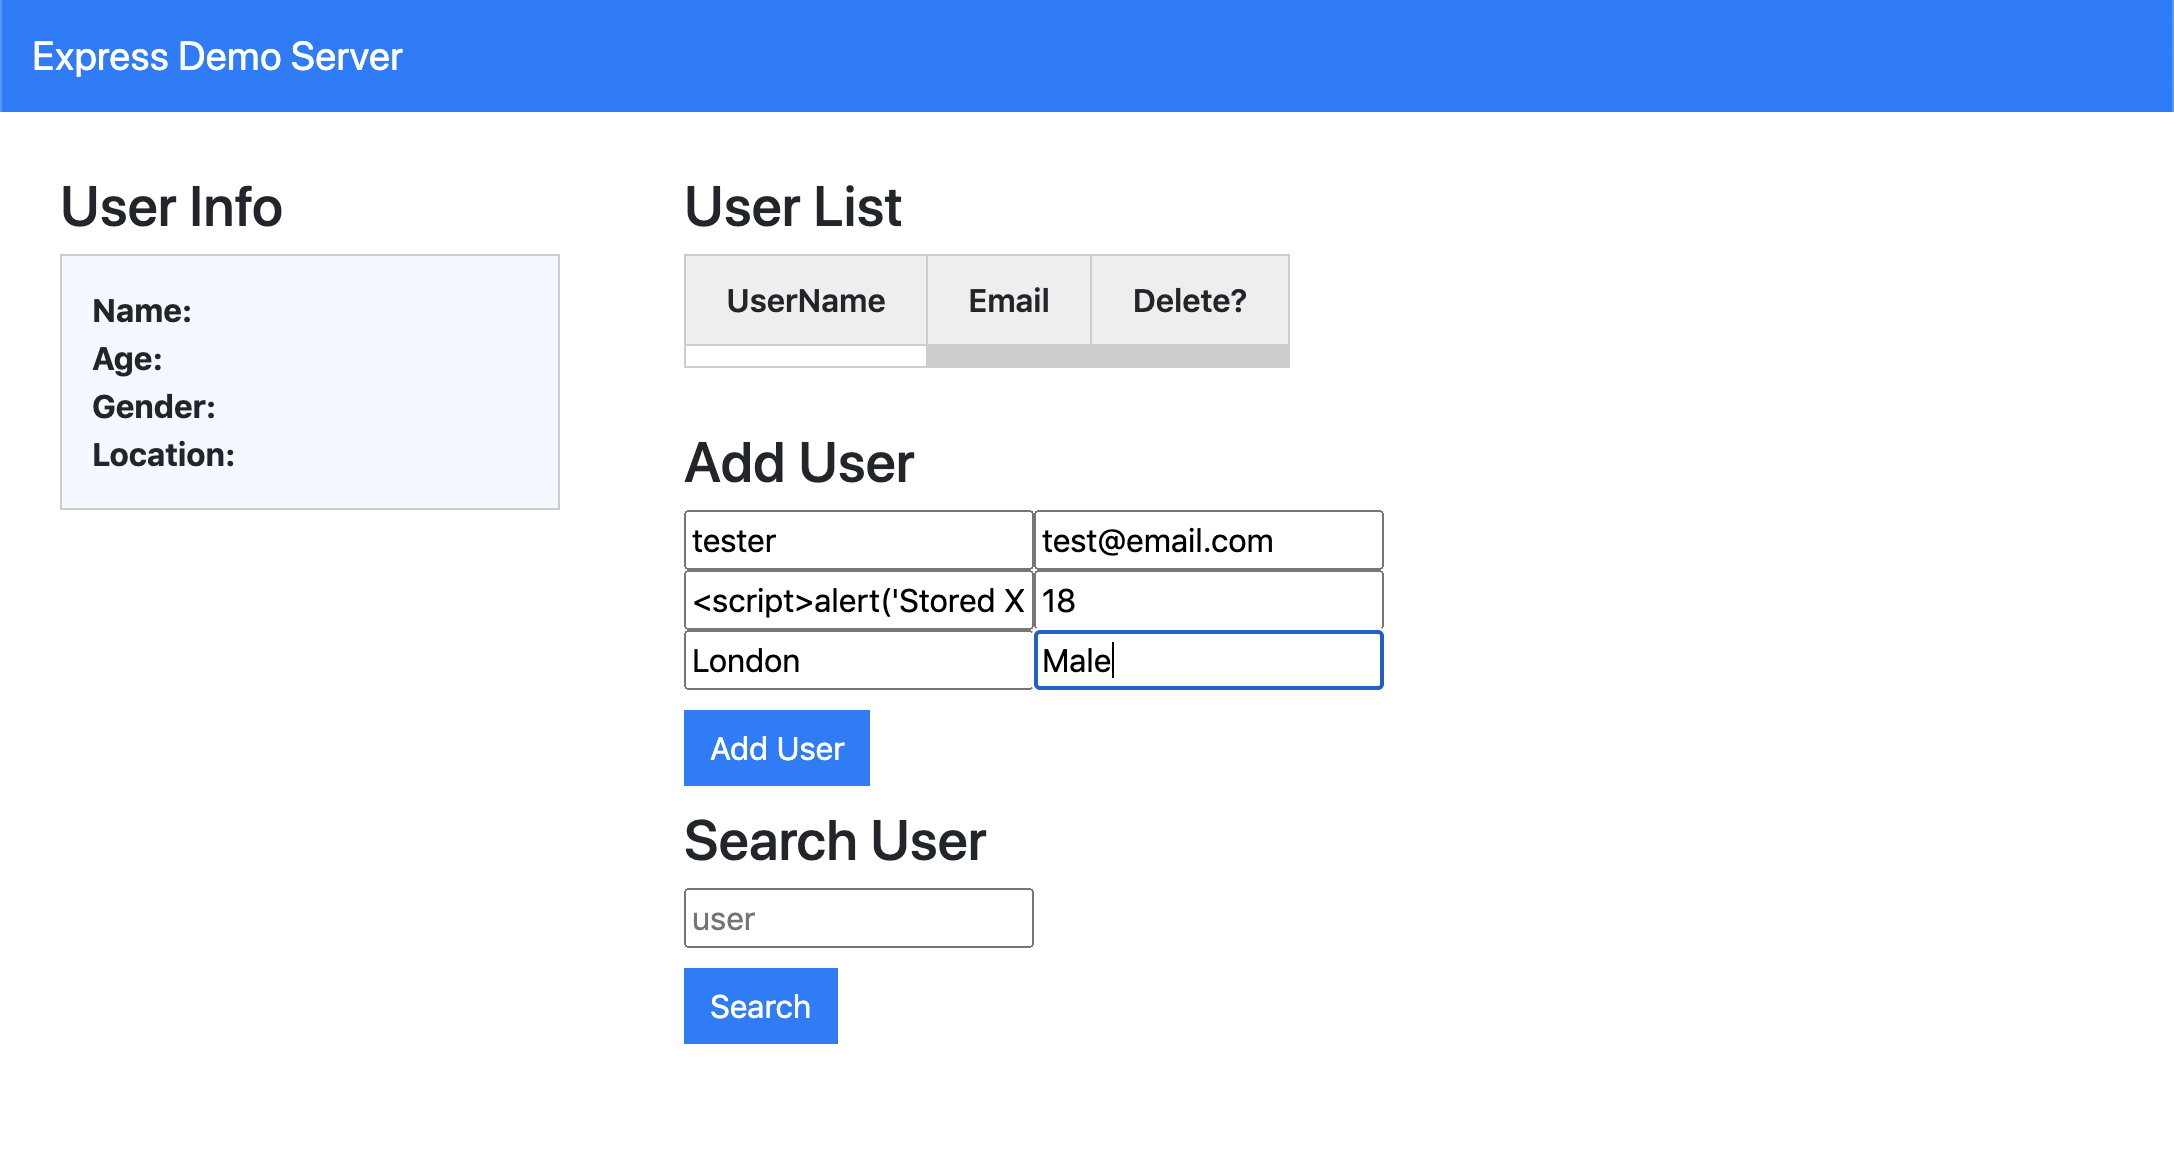The width and height of the screenshot is (2174, 1174).
Task: Click the Email column header
Action: click(x=1009, y=300)
